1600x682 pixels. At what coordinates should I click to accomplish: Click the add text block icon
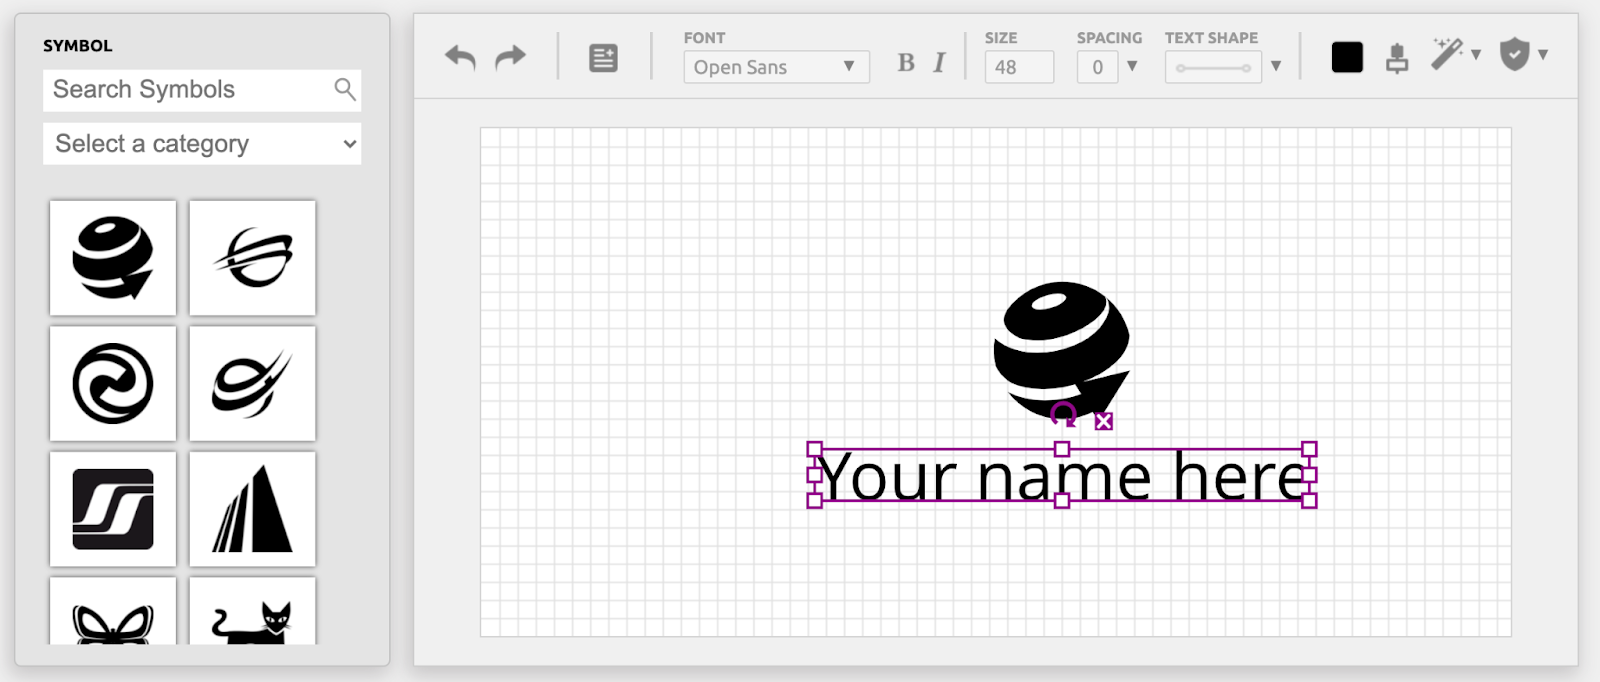(603, 58)
